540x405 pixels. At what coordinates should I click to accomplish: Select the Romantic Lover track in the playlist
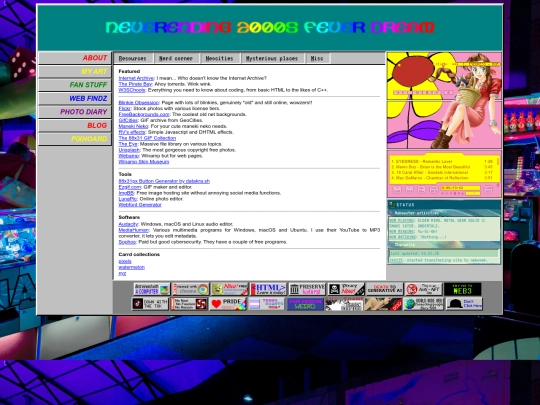(442, 161)
